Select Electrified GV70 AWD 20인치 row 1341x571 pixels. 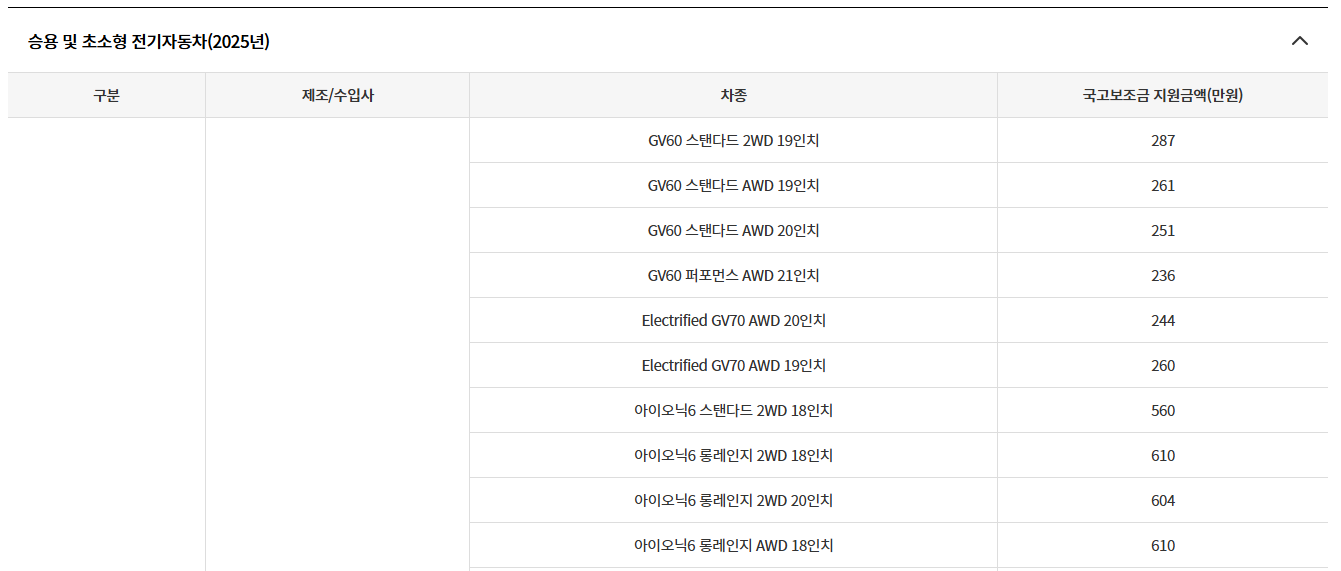point(899,321)
